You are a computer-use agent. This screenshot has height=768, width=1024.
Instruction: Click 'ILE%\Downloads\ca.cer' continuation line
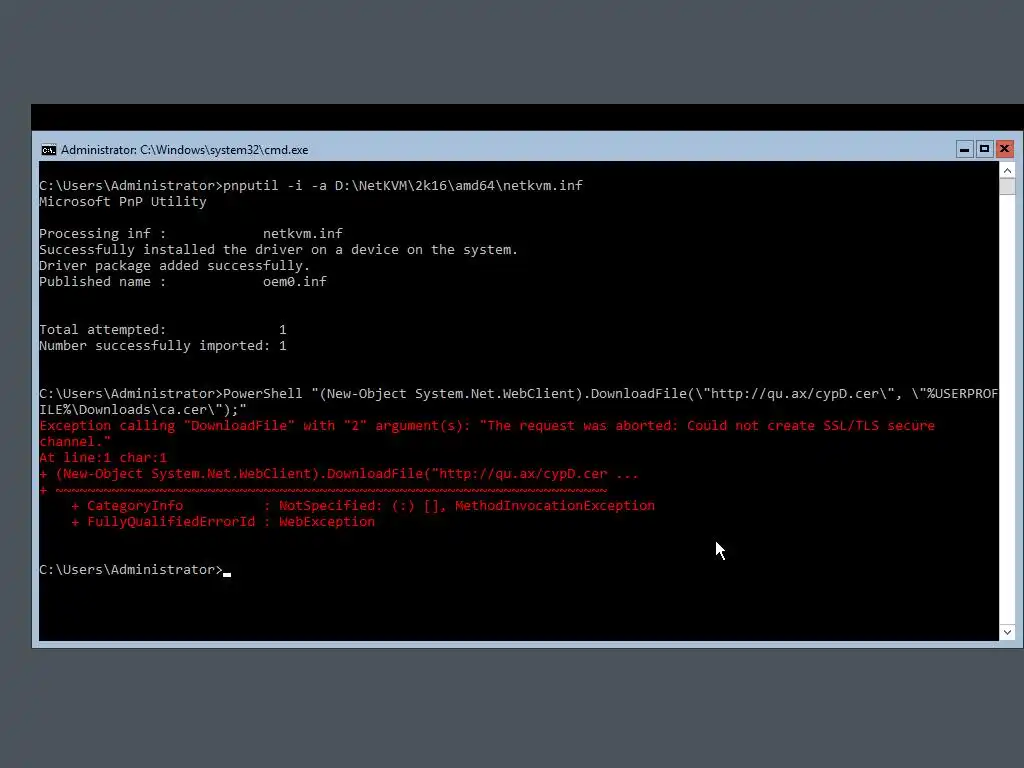[x=143, y=409]
